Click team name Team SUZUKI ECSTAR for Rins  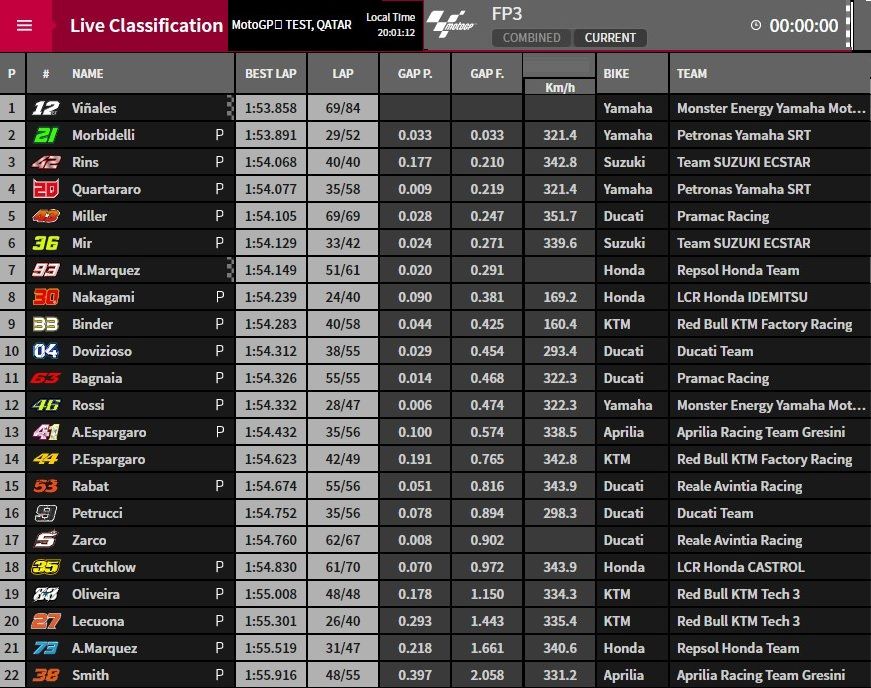(744, 162)
